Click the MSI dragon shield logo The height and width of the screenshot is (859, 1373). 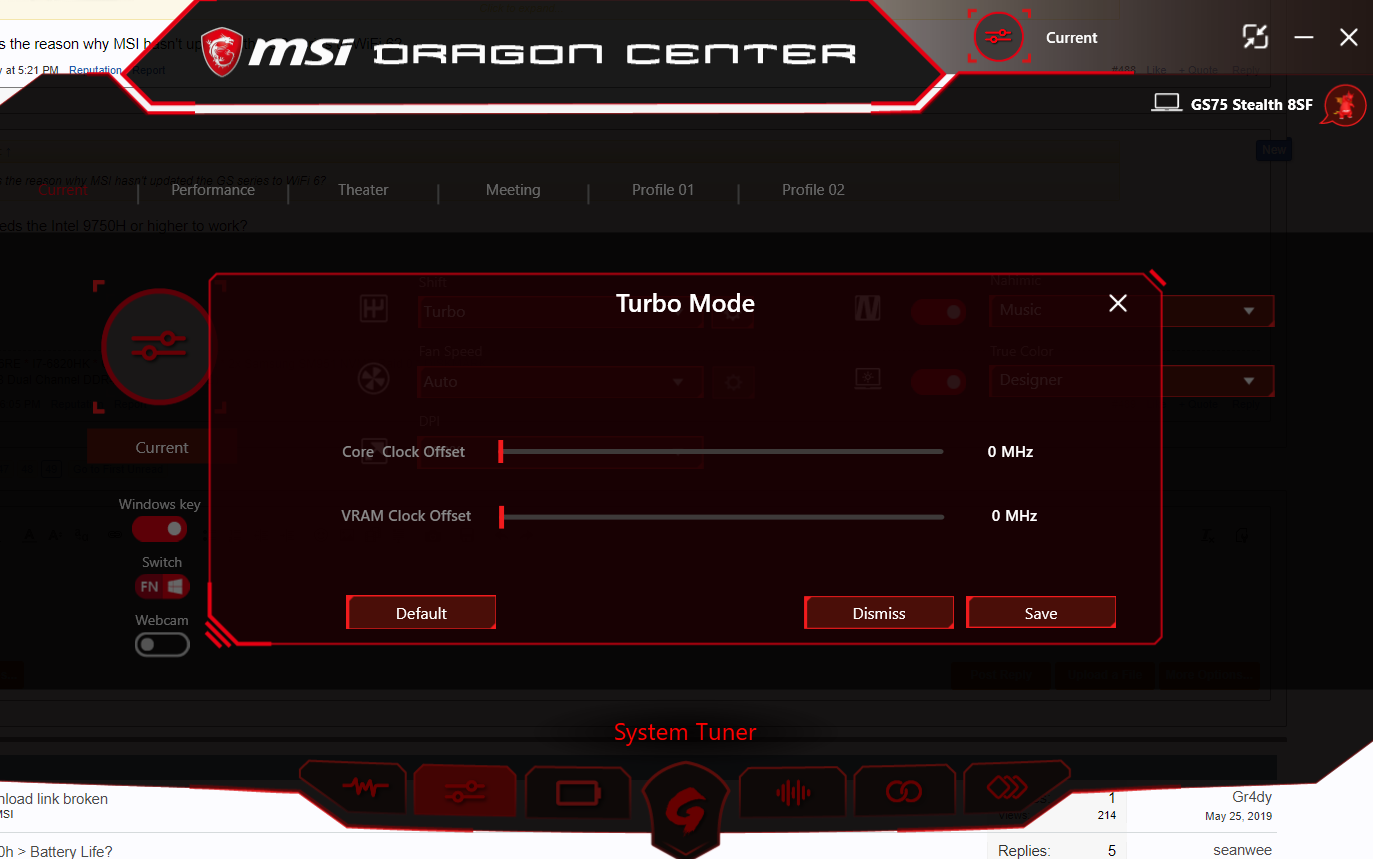pyautogui.click(x=221, y=52)
